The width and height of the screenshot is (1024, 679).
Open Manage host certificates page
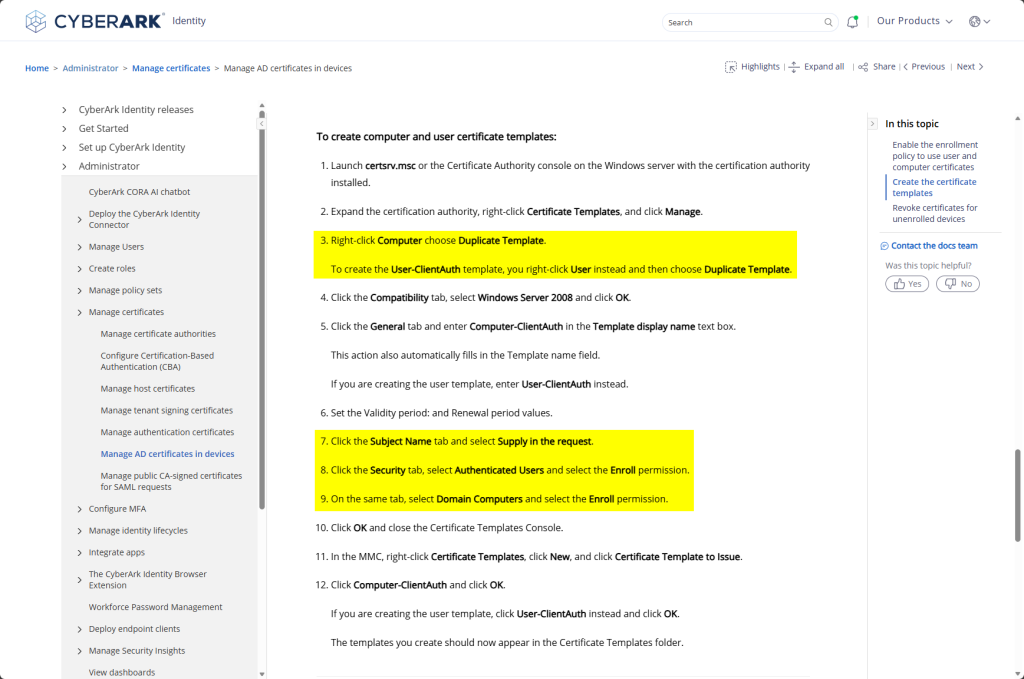[147, 389]
